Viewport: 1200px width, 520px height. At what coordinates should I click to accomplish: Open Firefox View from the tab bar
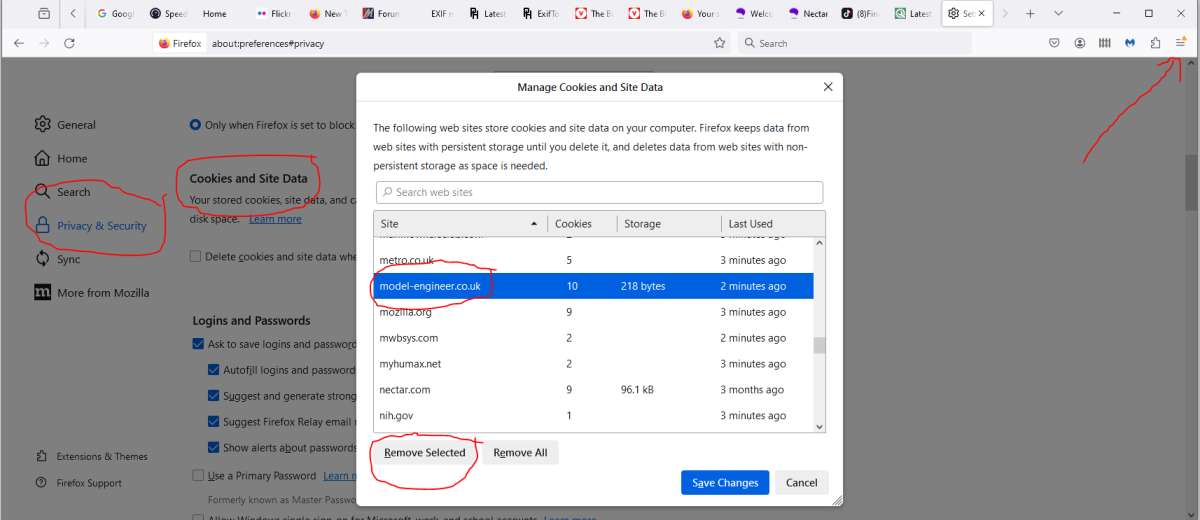(44, 14)
